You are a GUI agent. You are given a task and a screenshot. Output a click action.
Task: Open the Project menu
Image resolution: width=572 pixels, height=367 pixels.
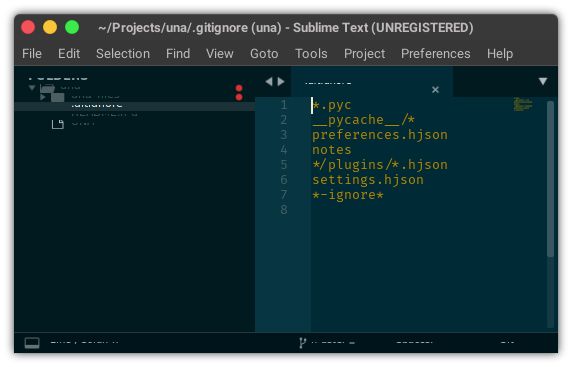(x=364, y=54)
